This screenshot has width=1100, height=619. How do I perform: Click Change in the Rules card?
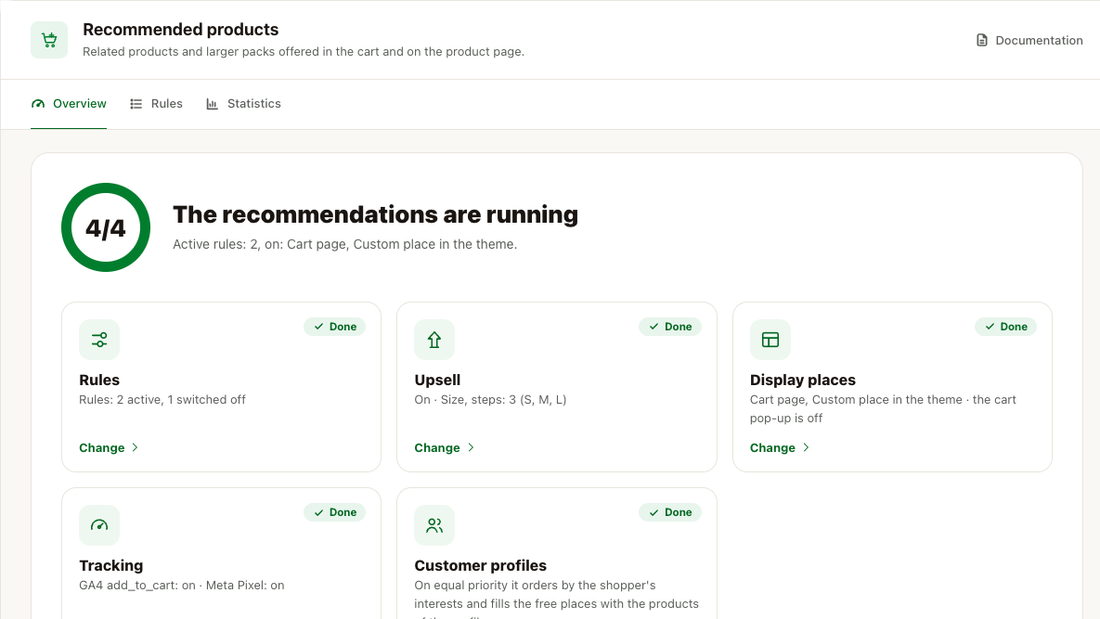pyautogui.click(x=102, y=448)
